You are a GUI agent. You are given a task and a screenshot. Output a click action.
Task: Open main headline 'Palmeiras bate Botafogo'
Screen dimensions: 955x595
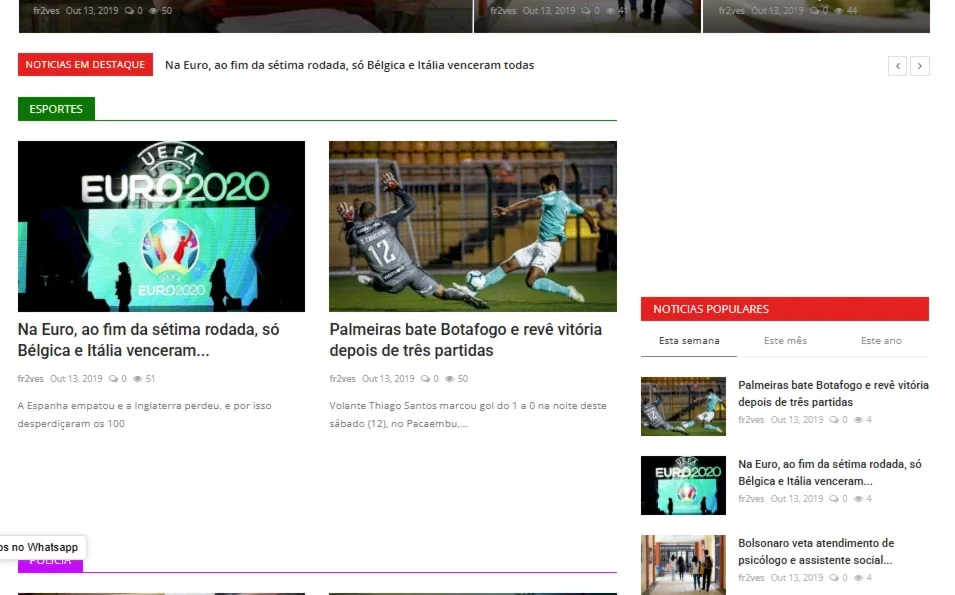click(x=465, y=340)
